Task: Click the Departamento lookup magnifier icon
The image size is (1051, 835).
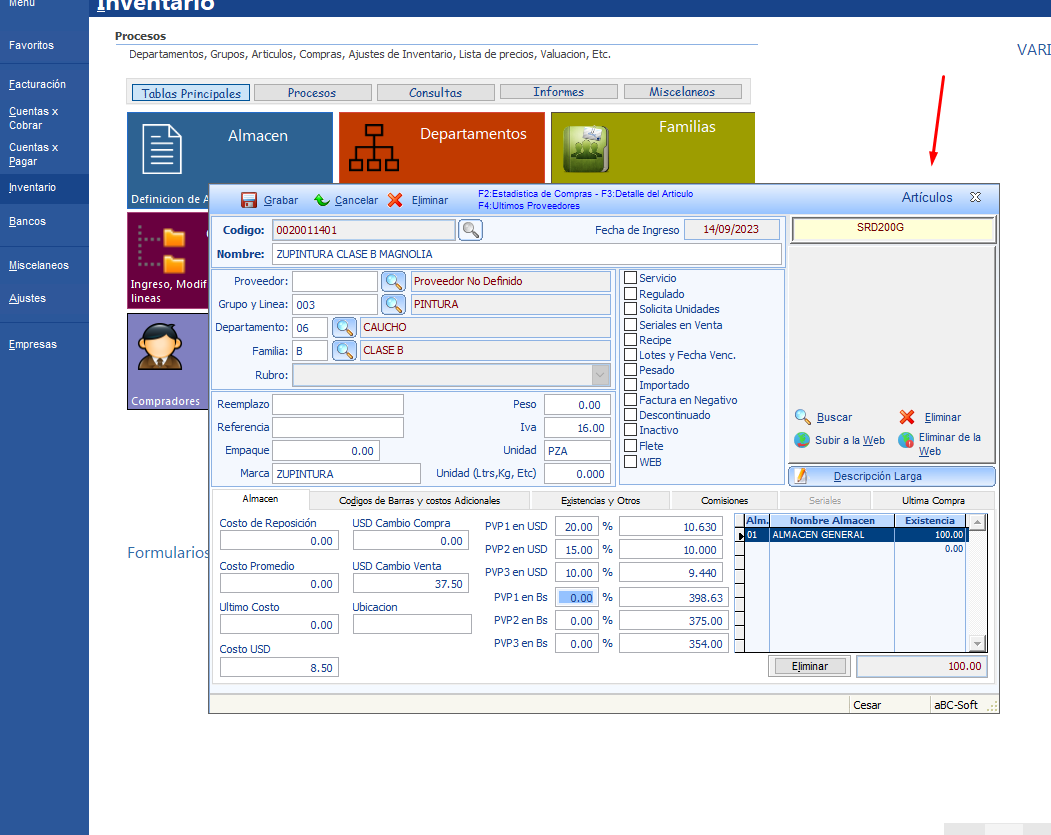Action: tap(345, 328)
